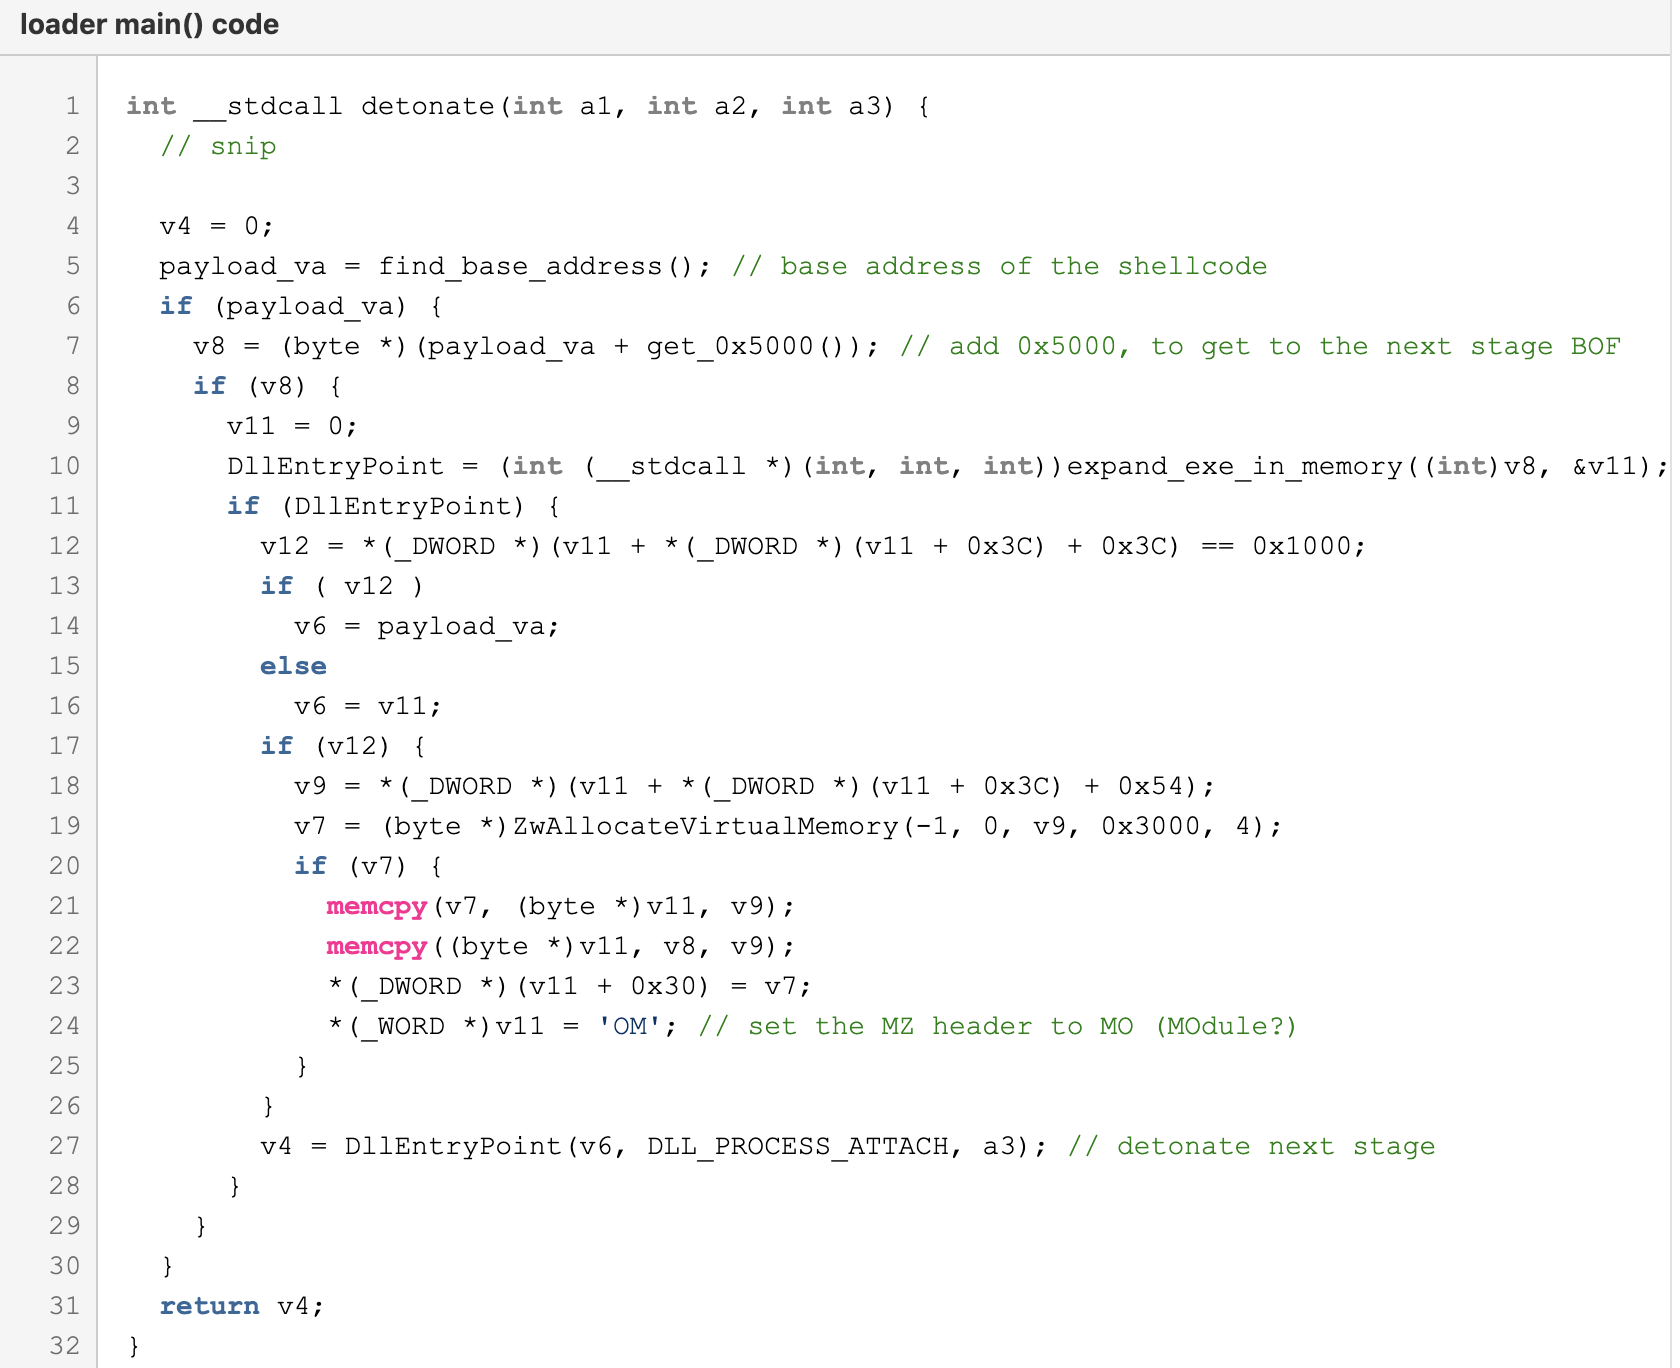Click line number 27 in the gutter
Viewport: 1680px width, 1368px height.
click(x=64, y=1146)
